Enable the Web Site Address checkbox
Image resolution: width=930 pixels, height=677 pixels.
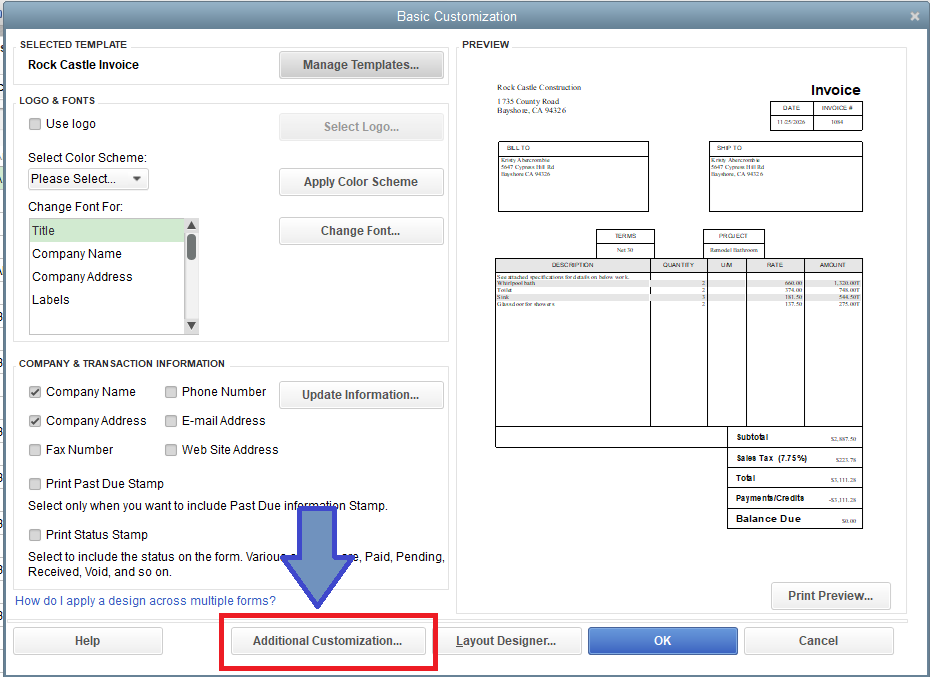tap(171, 450)
